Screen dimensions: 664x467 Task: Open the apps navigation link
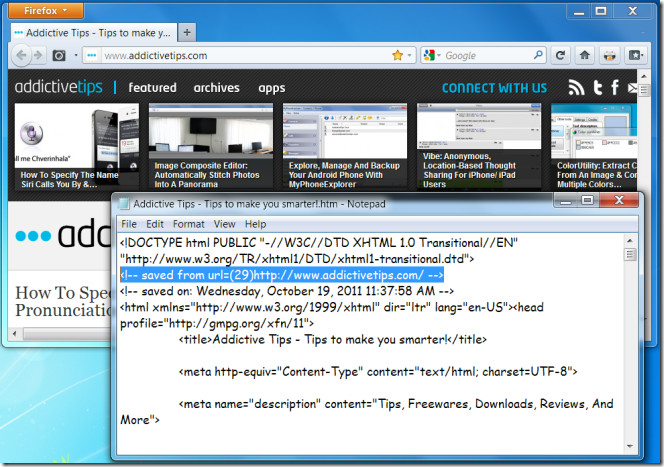271,88
